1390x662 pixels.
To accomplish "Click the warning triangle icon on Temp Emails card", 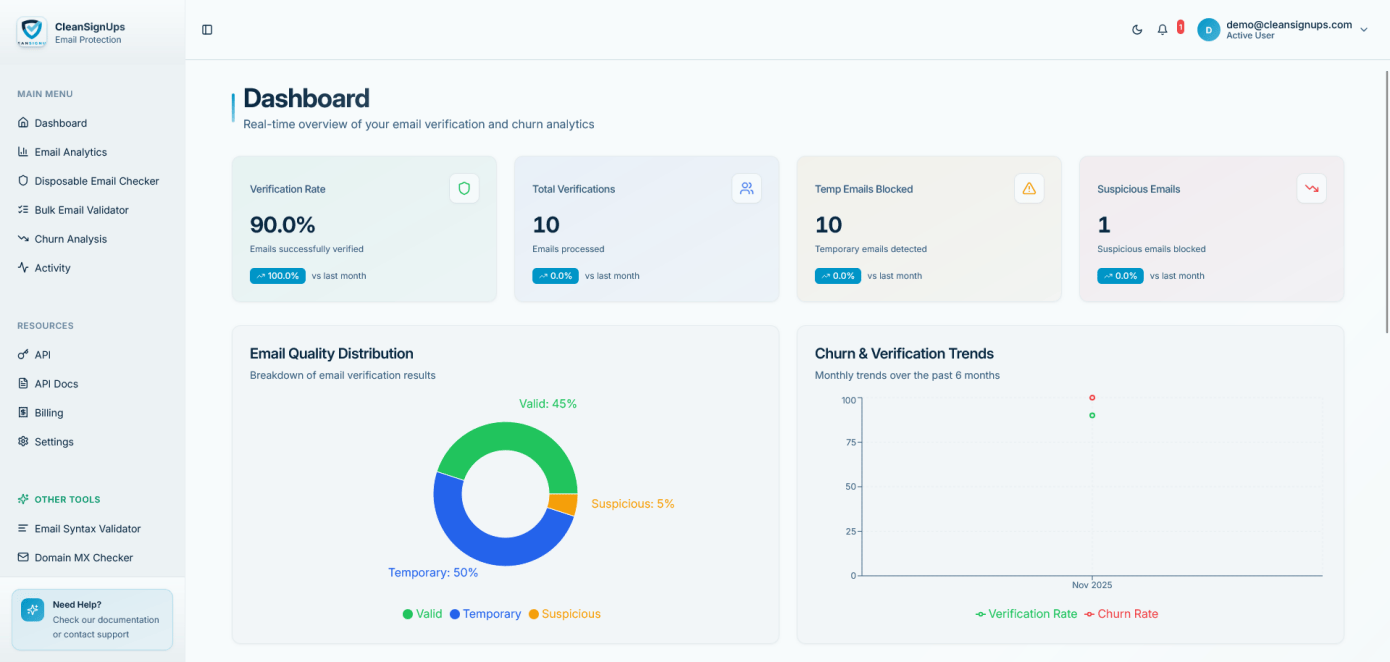I will tap(1029, 188).
